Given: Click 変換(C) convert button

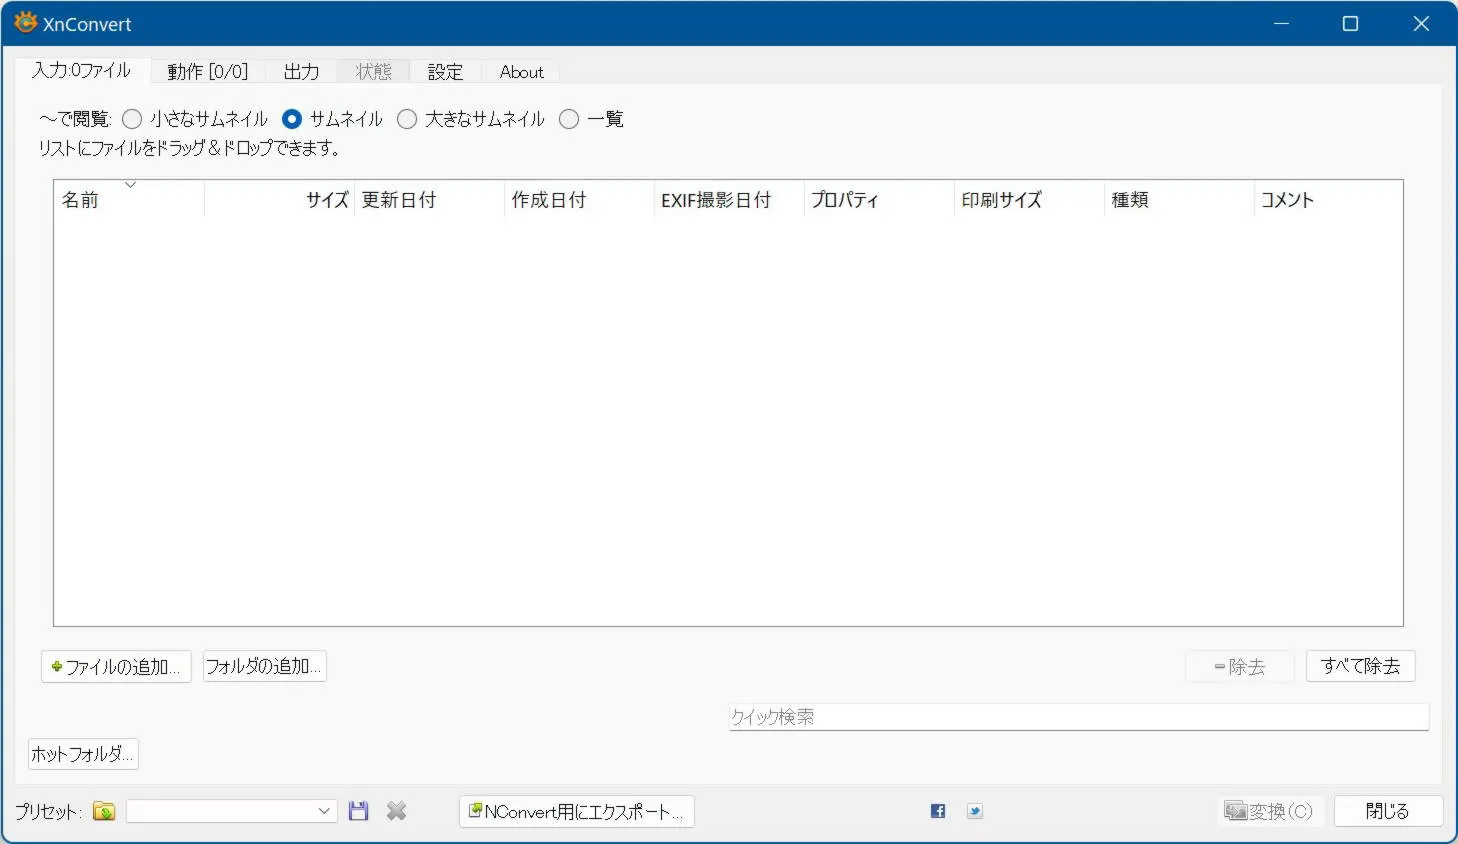Looking at the screenshot, I should 1270,811.
